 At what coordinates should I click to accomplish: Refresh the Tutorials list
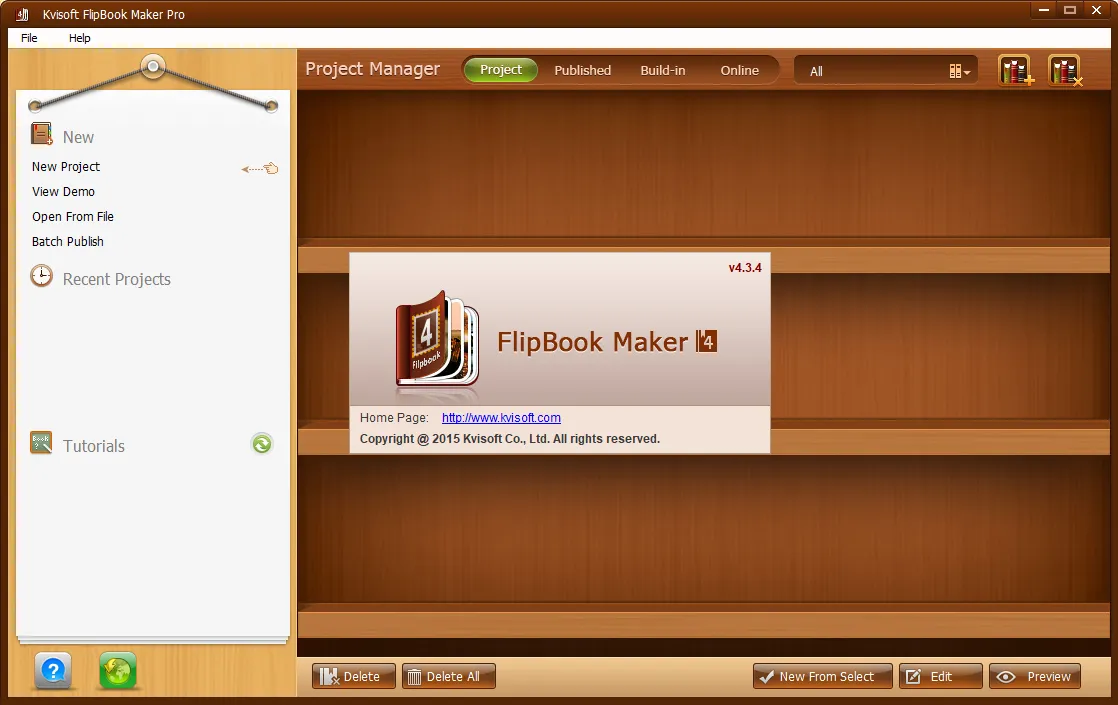pos(262,444)
